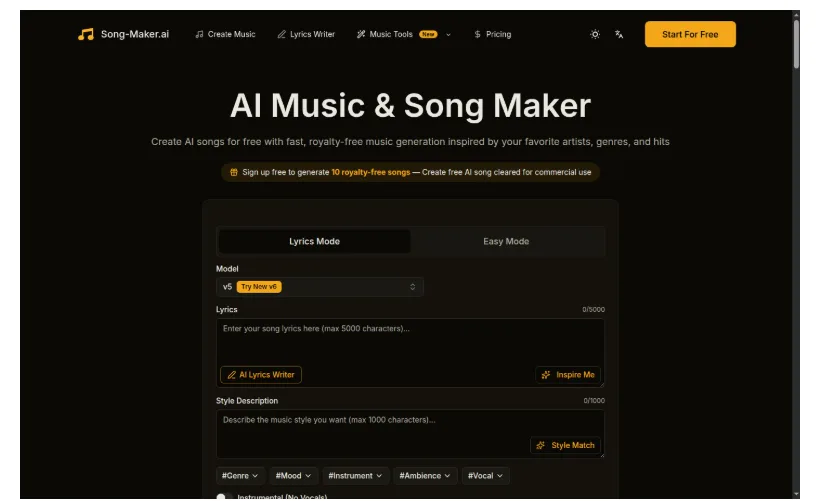
Task: Click the dollar icon beside Pricing
Action: [478, 34]
